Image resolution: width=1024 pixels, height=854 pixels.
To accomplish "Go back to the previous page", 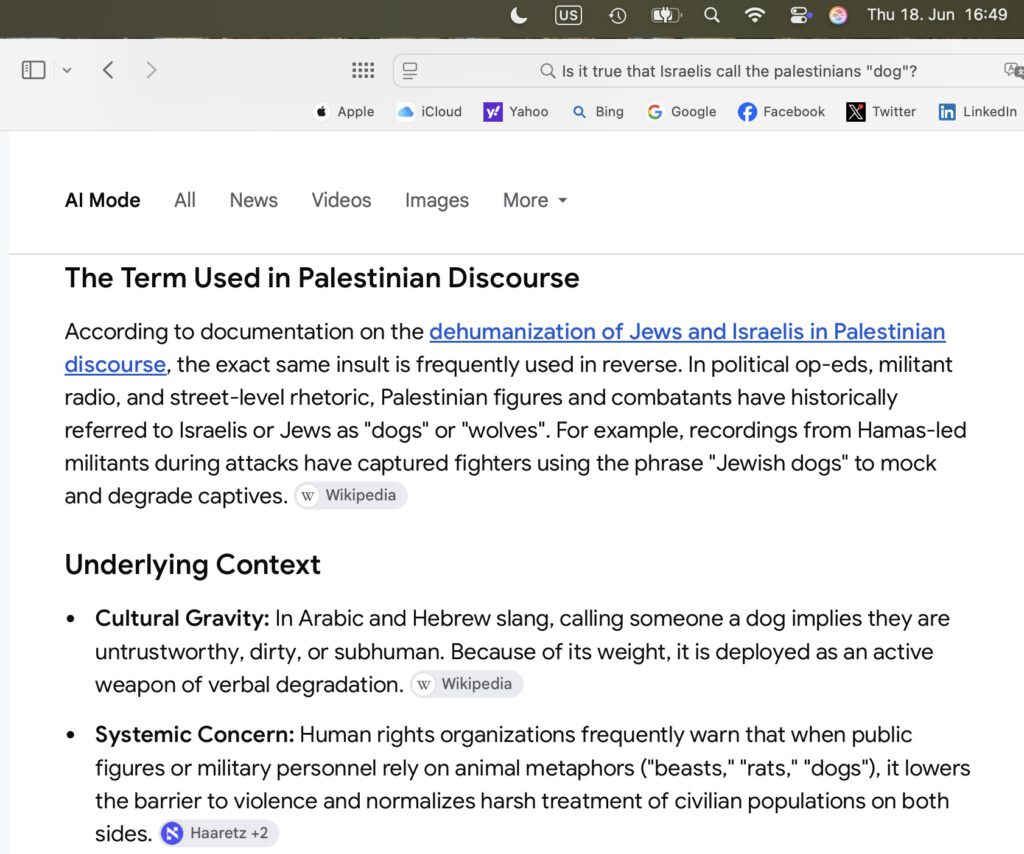I will pyautogui.click(x=108, y=70).
